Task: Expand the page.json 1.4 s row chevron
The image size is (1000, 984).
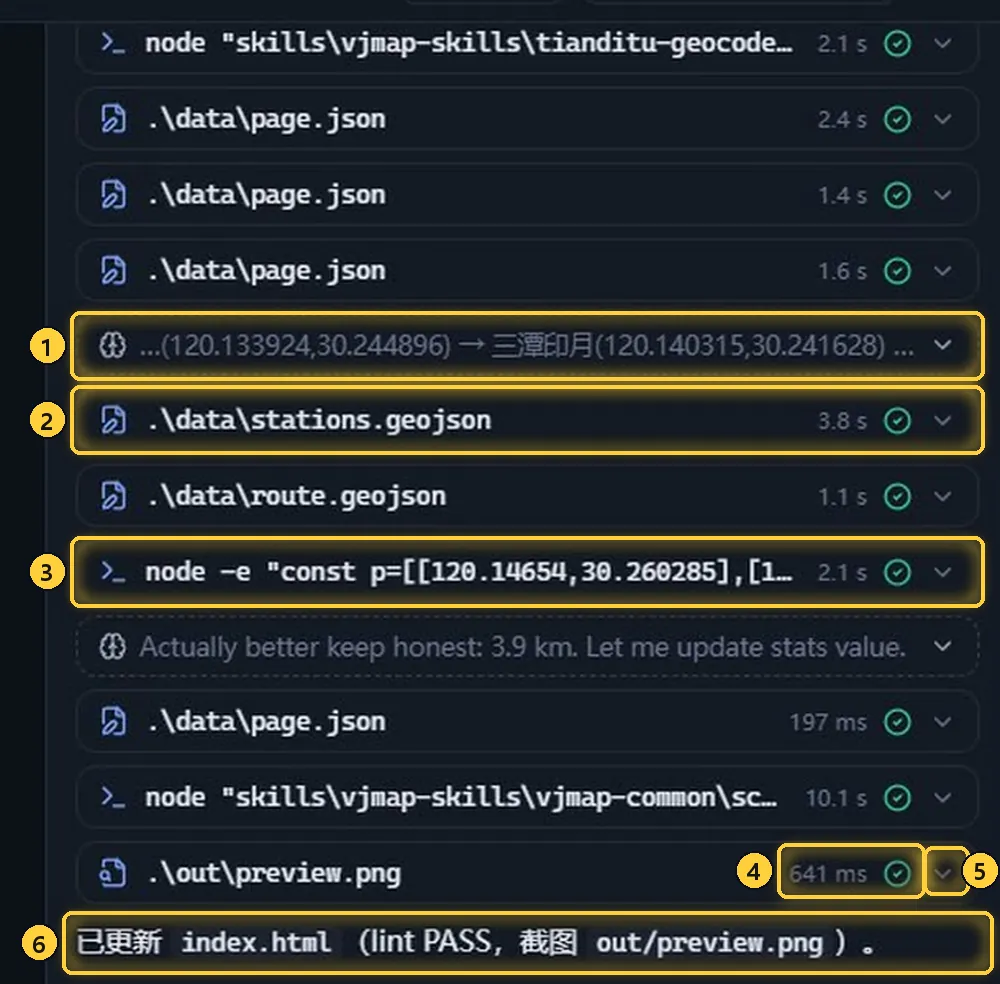Action: point(943,195)
